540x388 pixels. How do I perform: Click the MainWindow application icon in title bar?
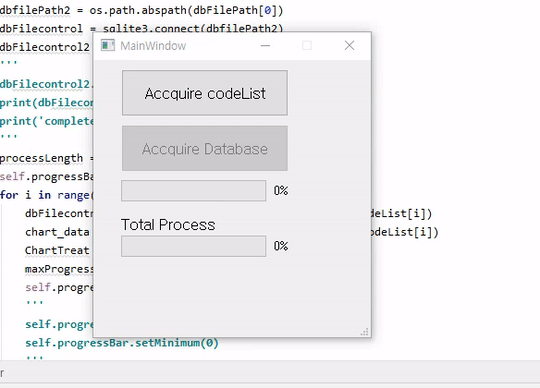[x=107, y=45]
